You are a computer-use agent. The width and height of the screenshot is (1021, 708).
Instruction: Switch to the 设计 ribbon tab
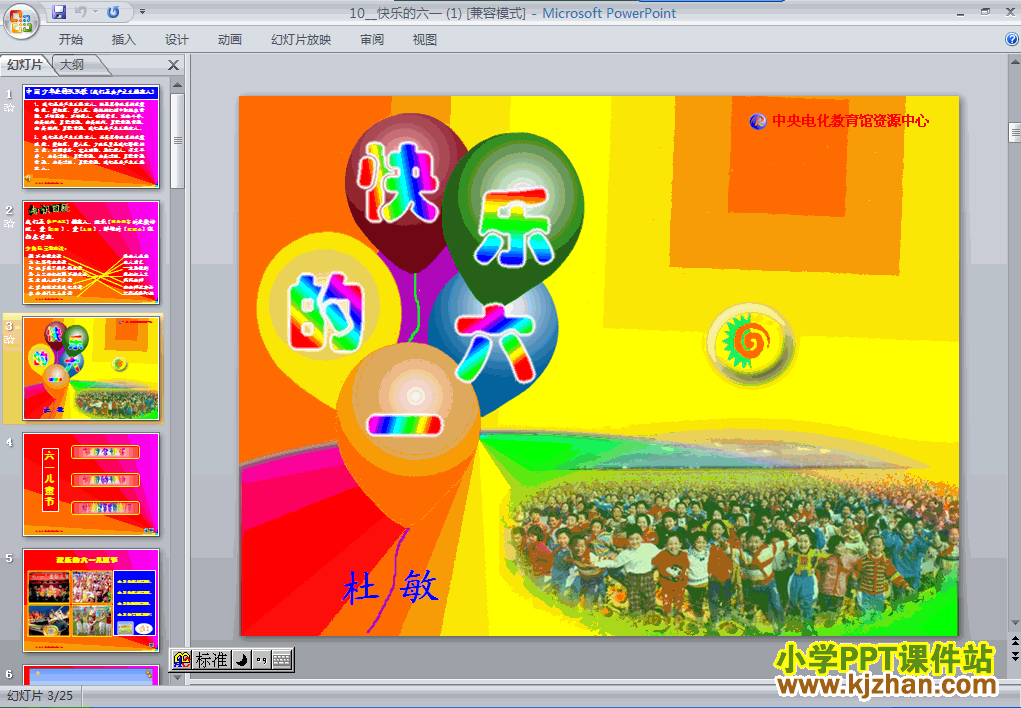[x=176, y=40]
